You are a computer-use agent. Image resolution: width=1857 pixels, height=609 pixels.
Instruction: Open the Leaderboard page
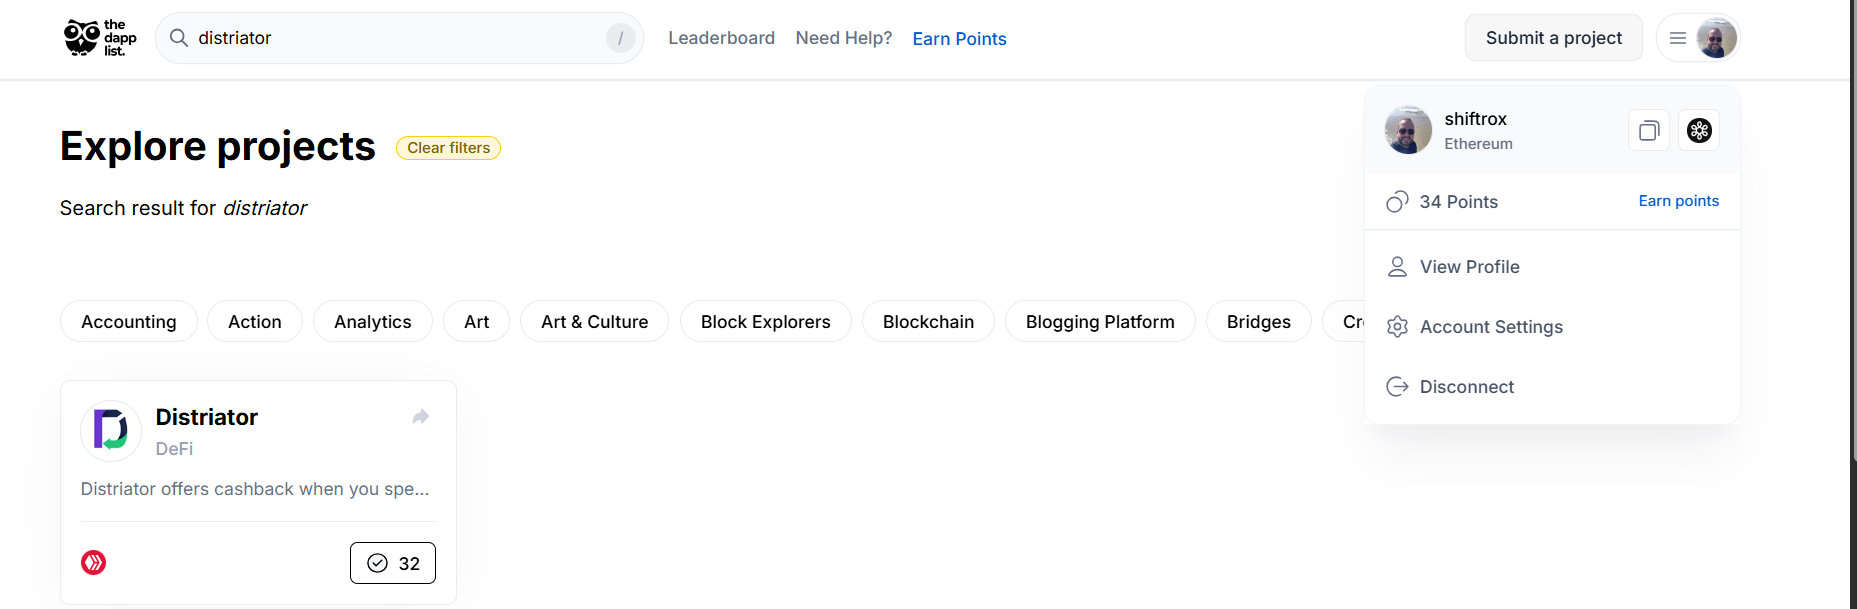click(721, 38)
